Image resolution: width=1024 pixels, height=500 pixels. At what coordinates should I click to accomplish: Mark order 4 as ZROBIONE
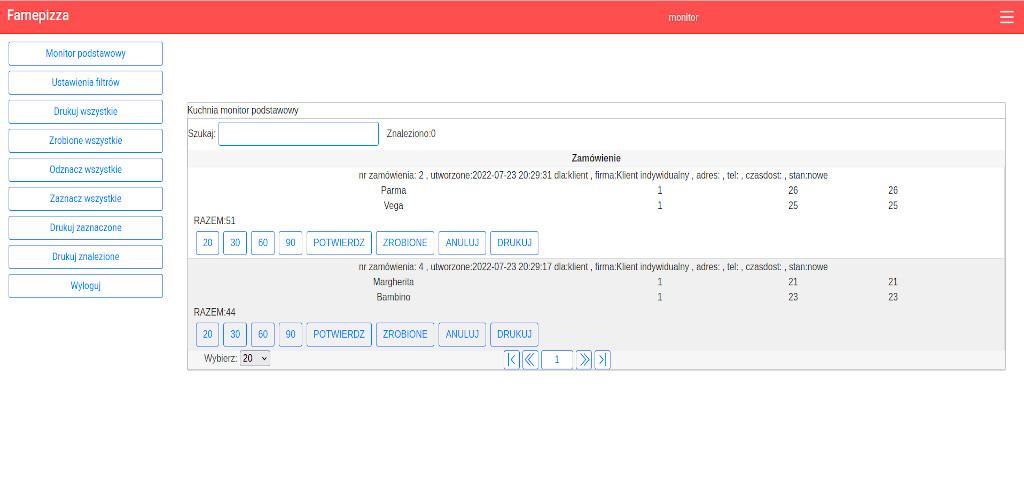coord(405,334)
